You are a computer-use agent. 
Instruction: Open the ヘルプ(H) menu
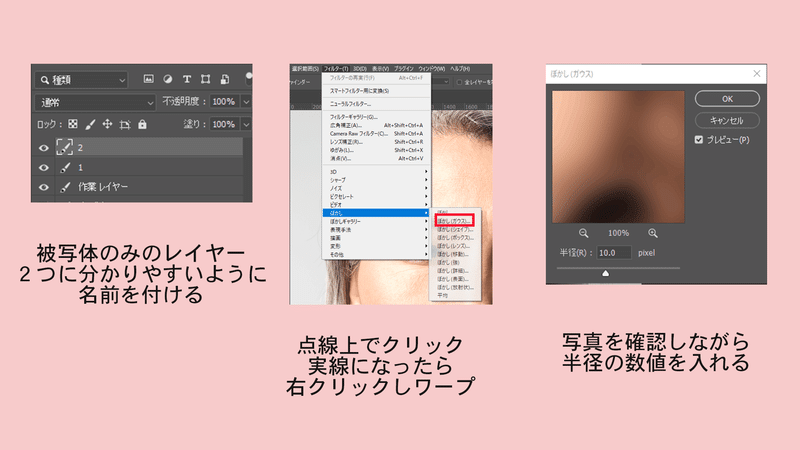(x=460, y=68)
